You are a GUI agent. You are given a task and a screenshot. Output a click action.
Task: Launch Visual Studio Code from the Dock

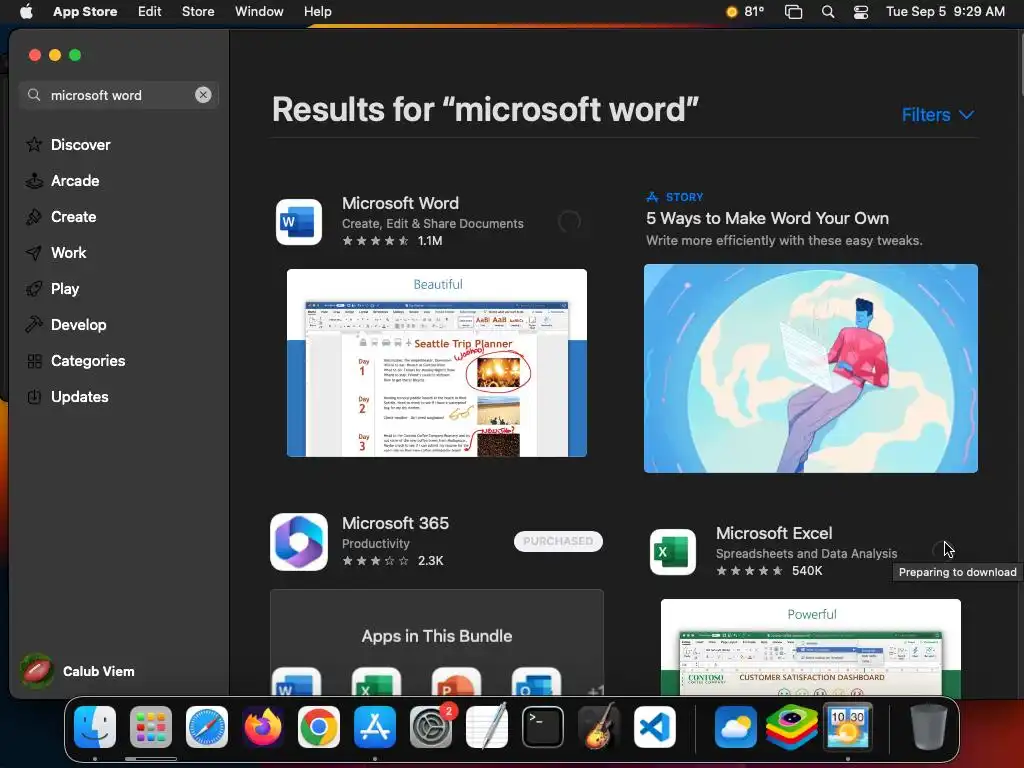point(655,727)
